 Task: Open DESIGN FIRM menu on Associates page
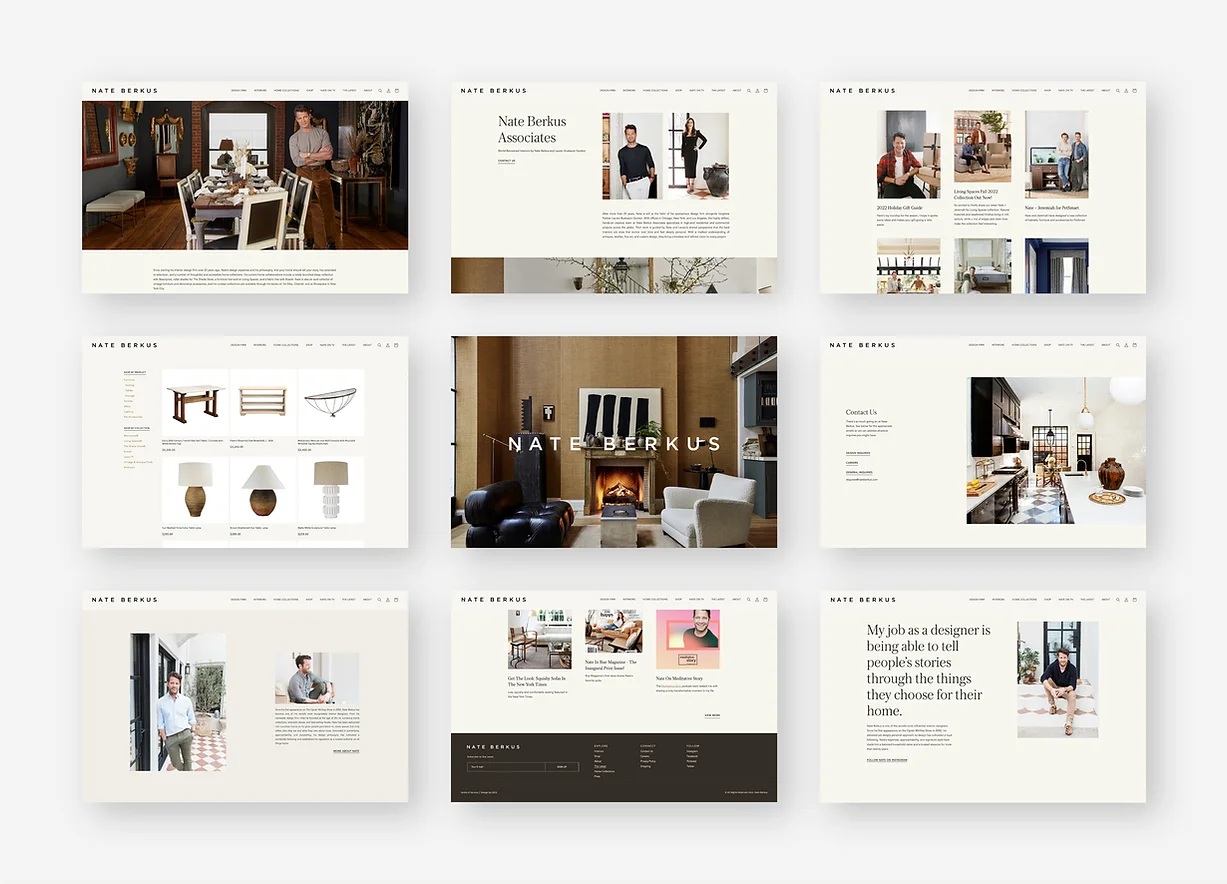pyautogui.click(x=607, y=91)
